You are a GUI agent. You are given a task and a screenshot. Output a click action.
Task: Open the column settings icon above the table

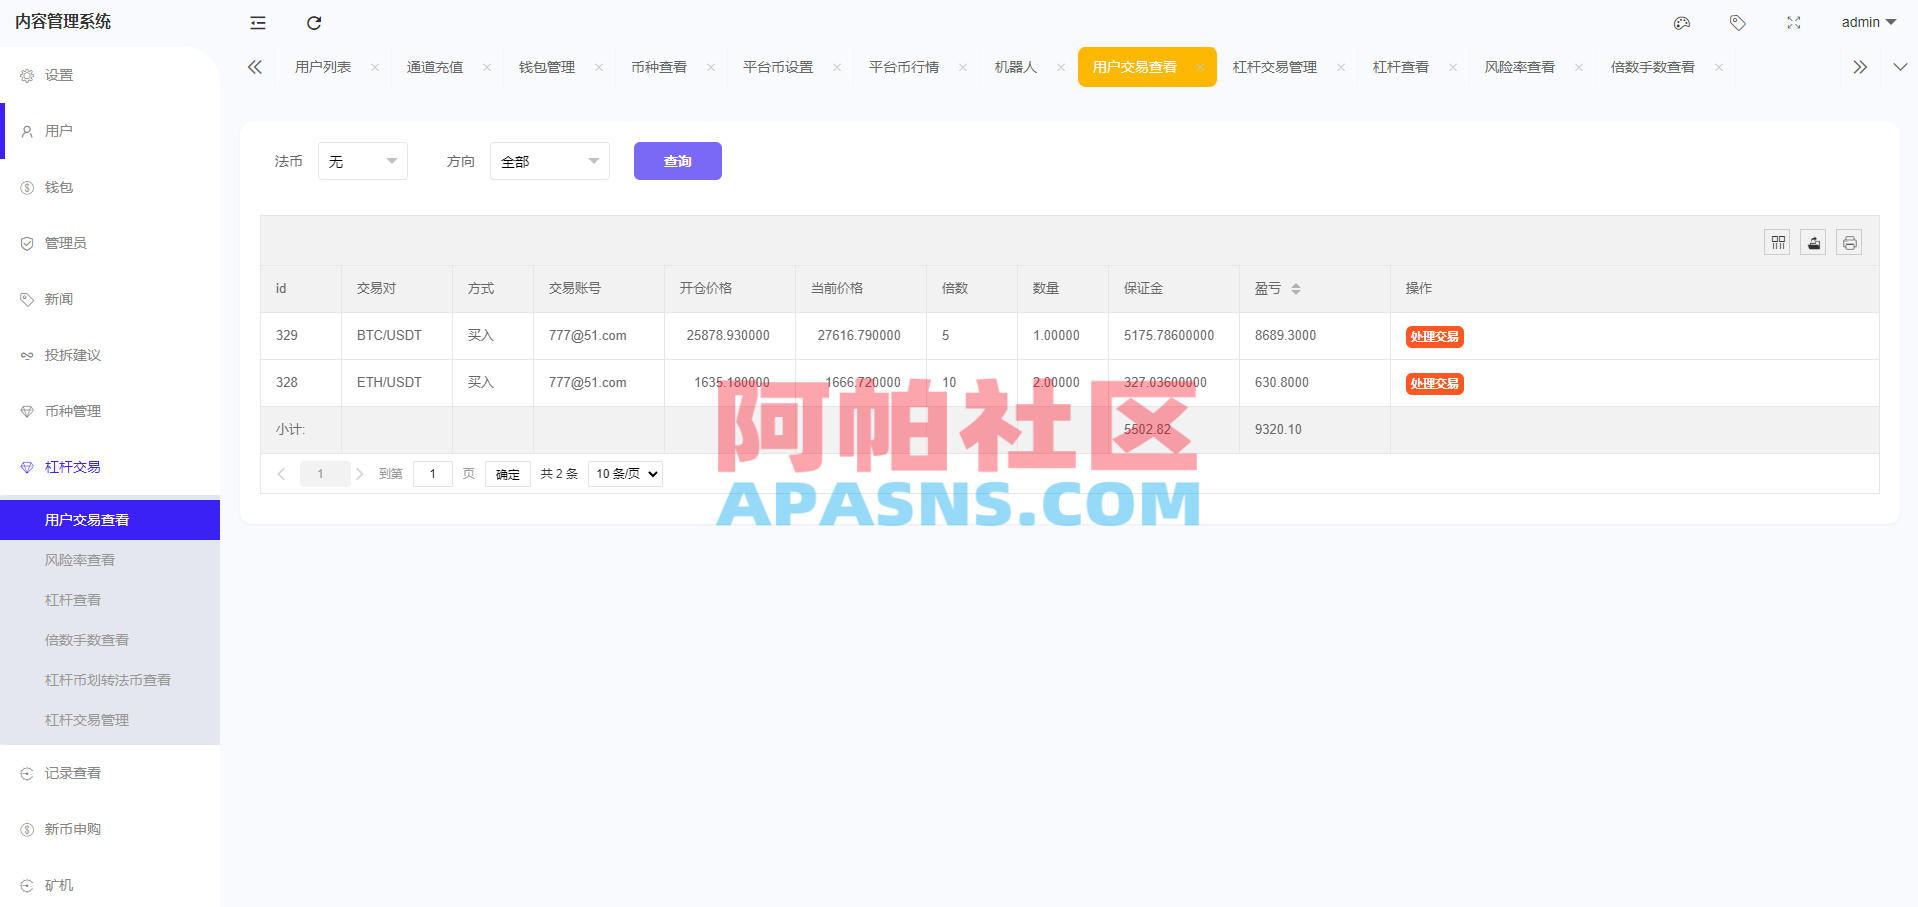coord(1777,242)
